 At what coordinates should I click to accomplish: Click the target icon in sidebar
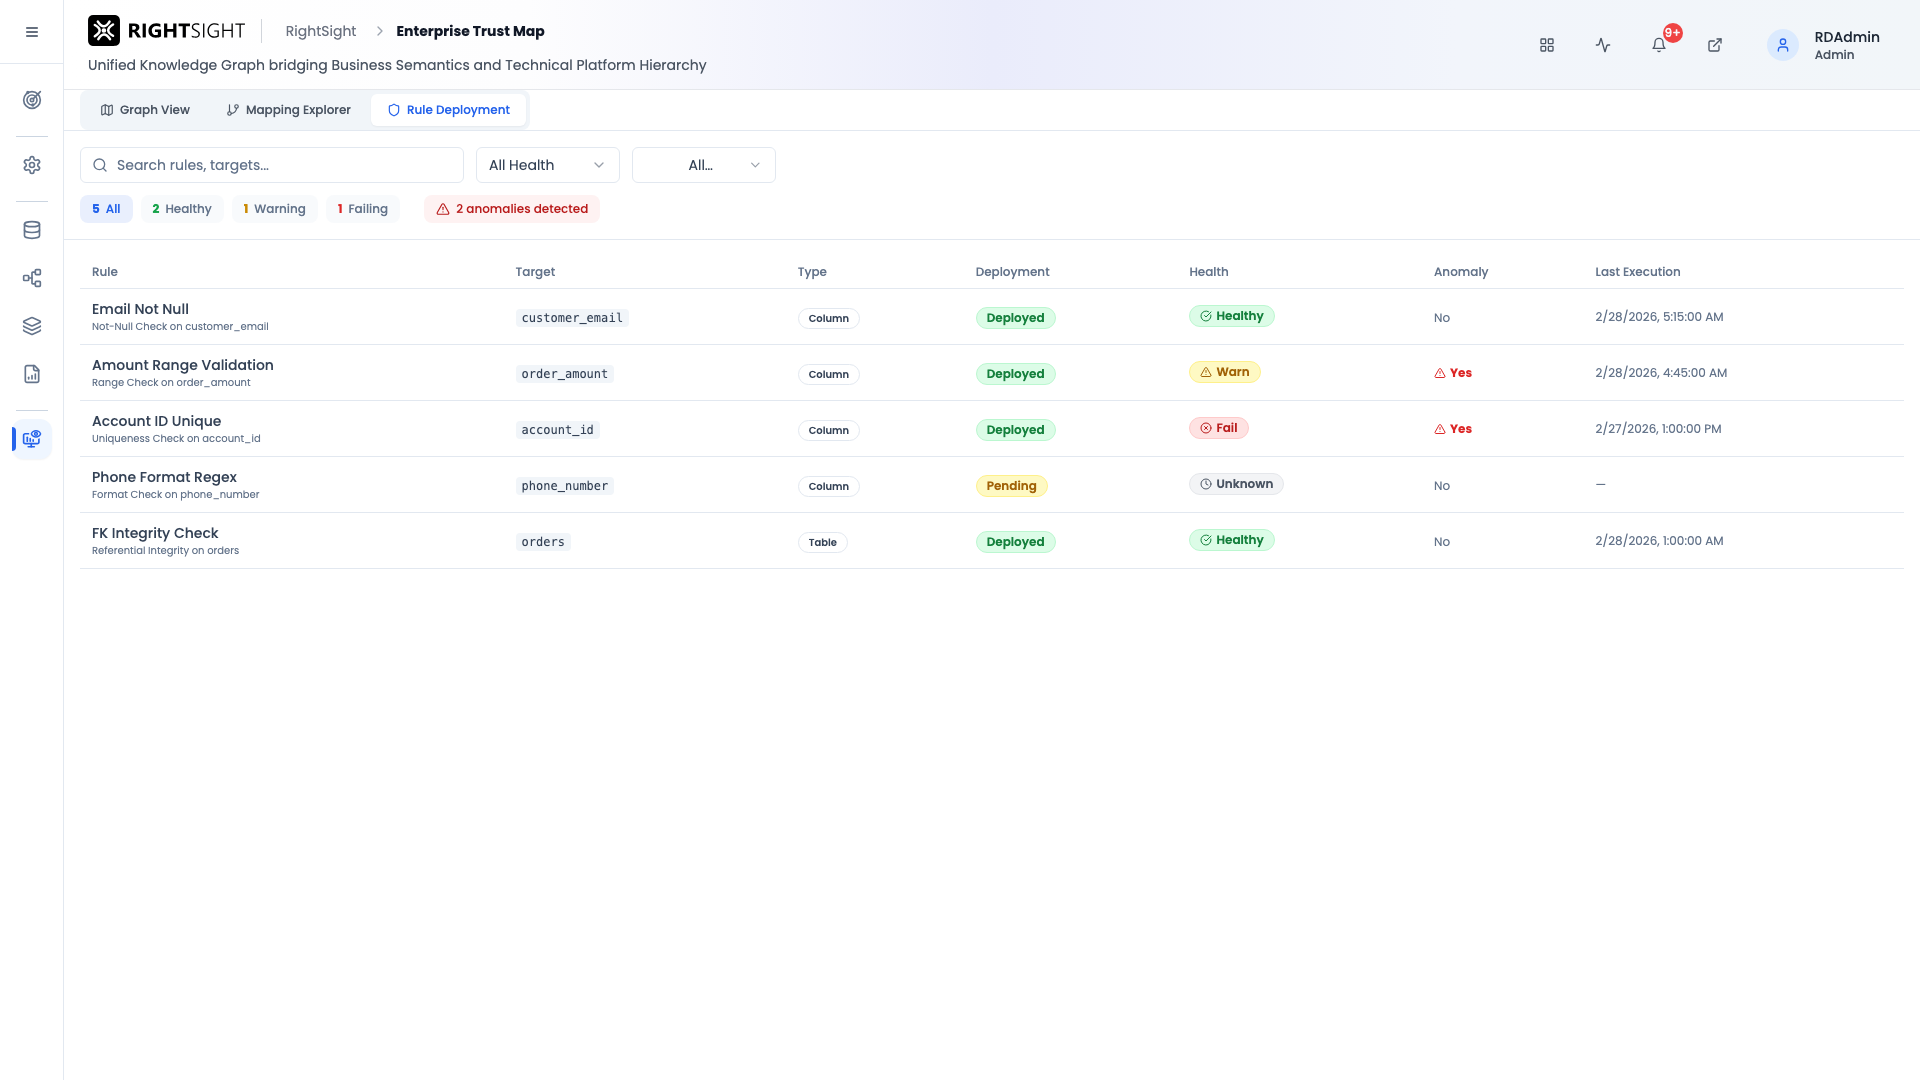(32, 100)
